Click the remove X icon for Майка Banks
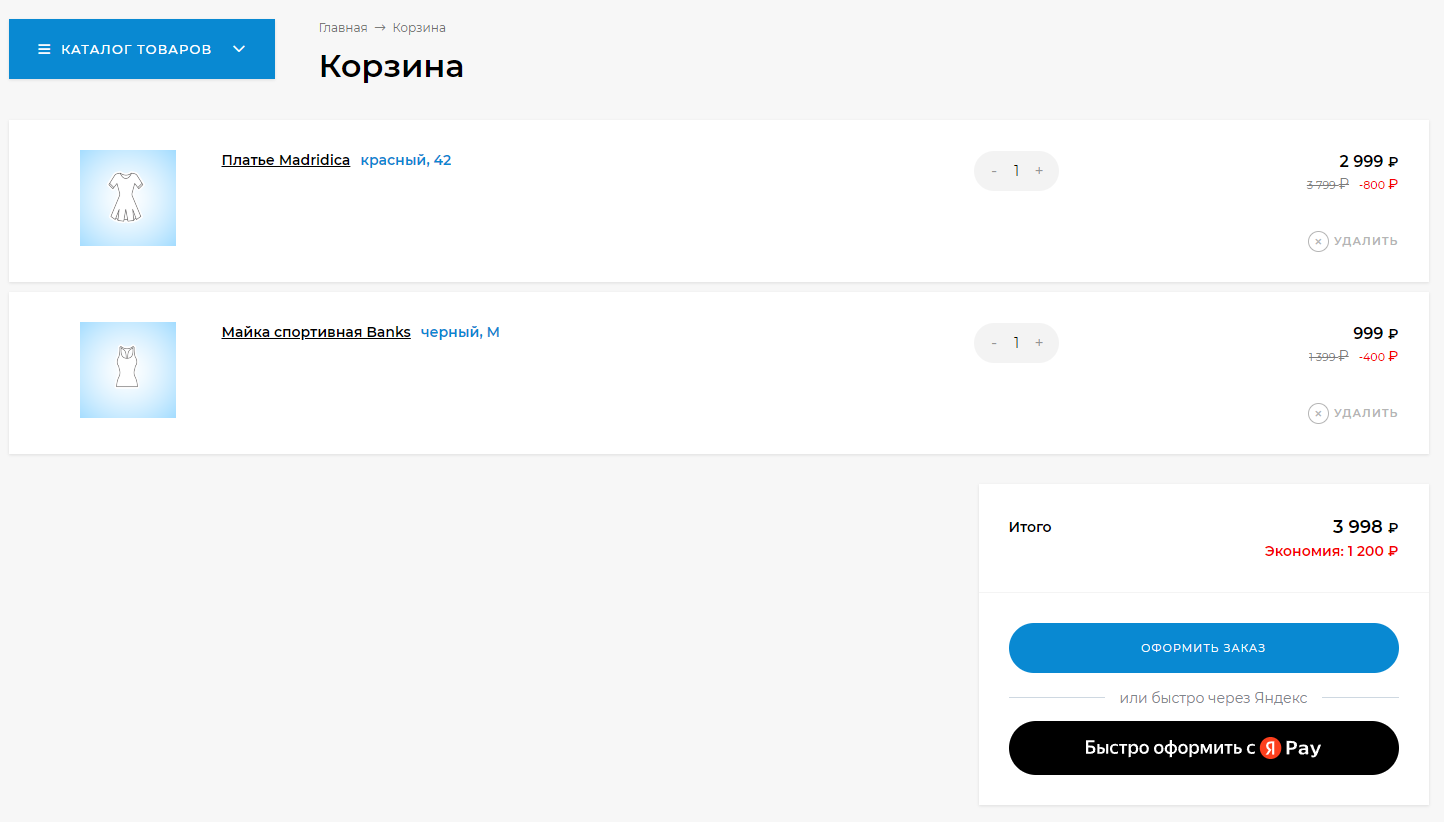Screen dimensions: 1444x822 (x=1318, y=413)
